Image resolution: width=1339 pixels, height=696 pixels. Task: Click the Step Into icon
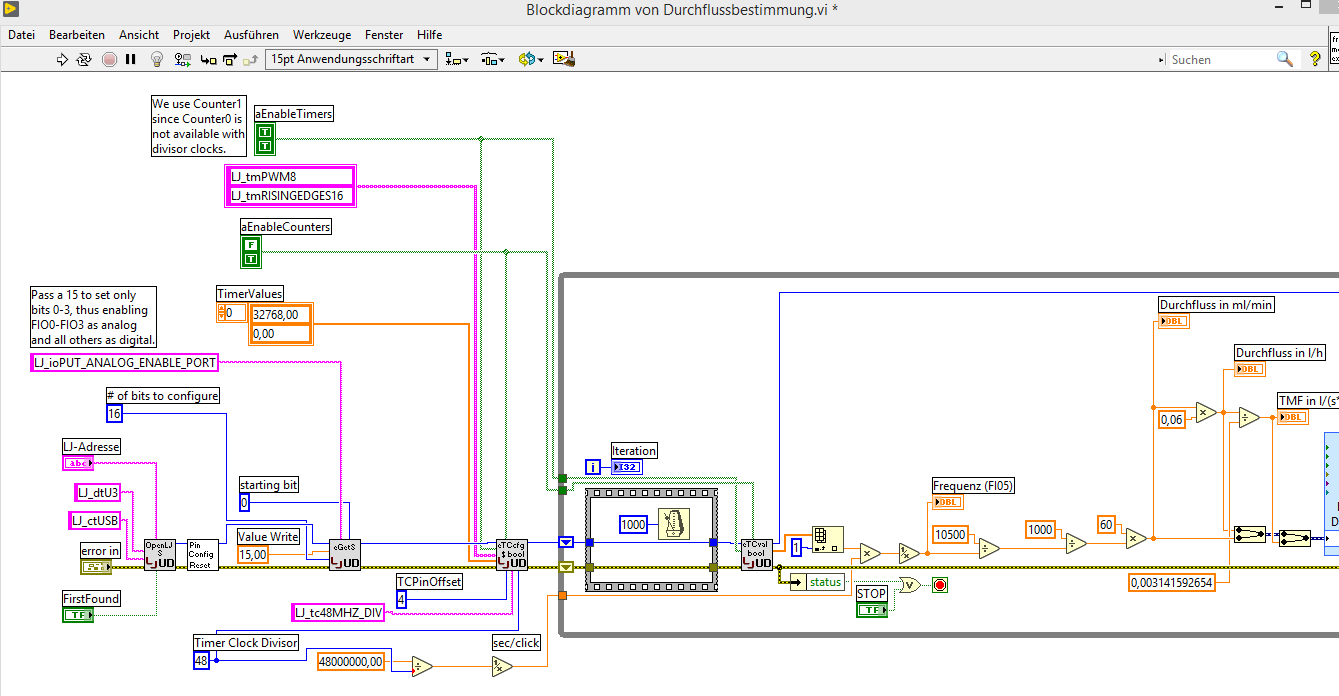208,60
